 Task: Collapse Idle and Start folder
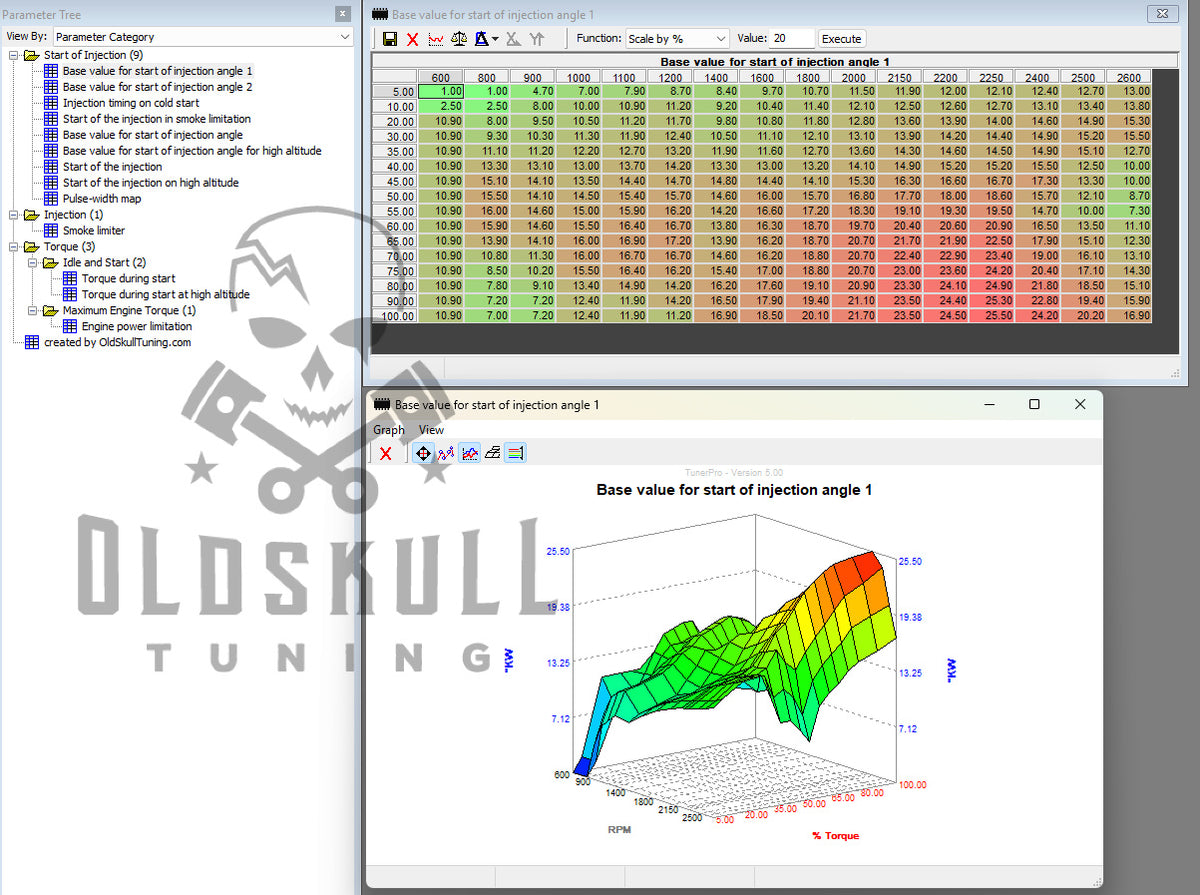(32, 263)
